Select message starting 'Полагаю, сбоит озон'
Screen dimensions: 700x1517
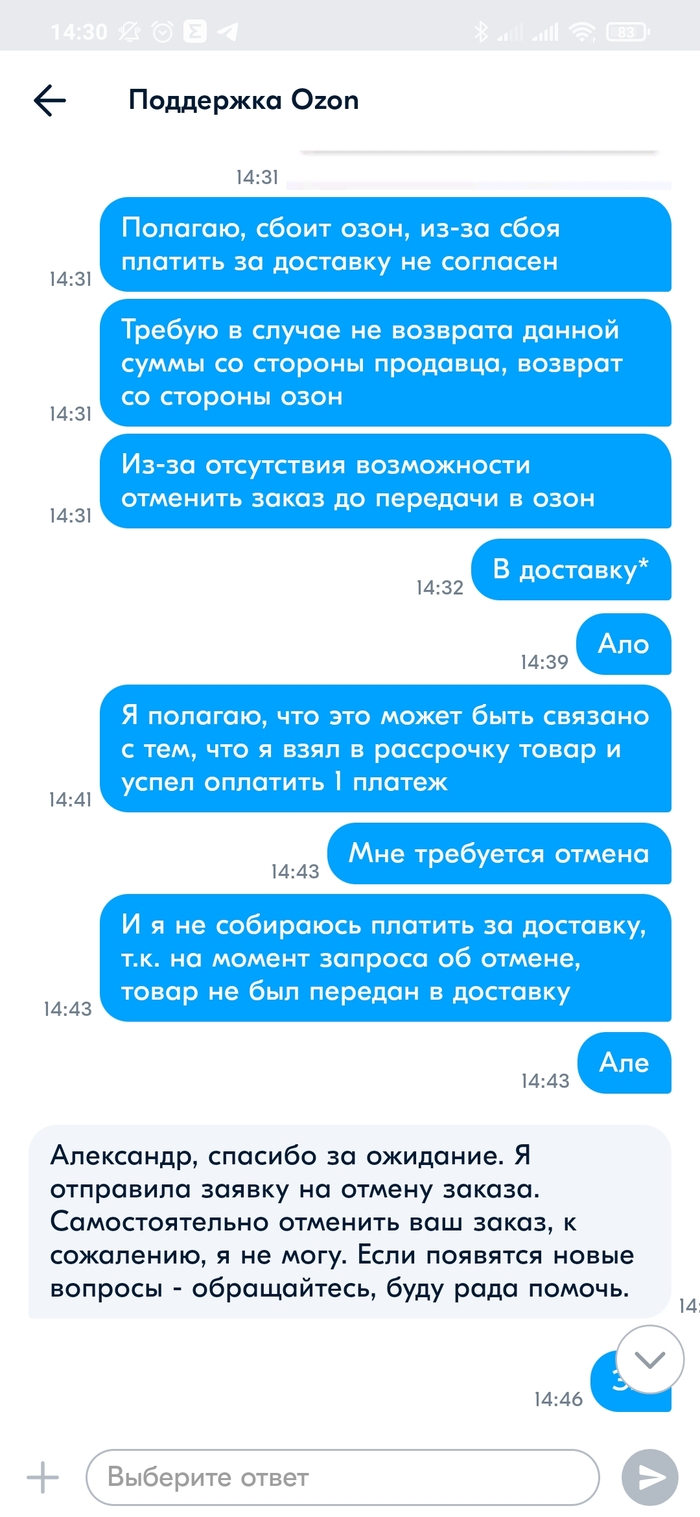(x=385, y=245)
